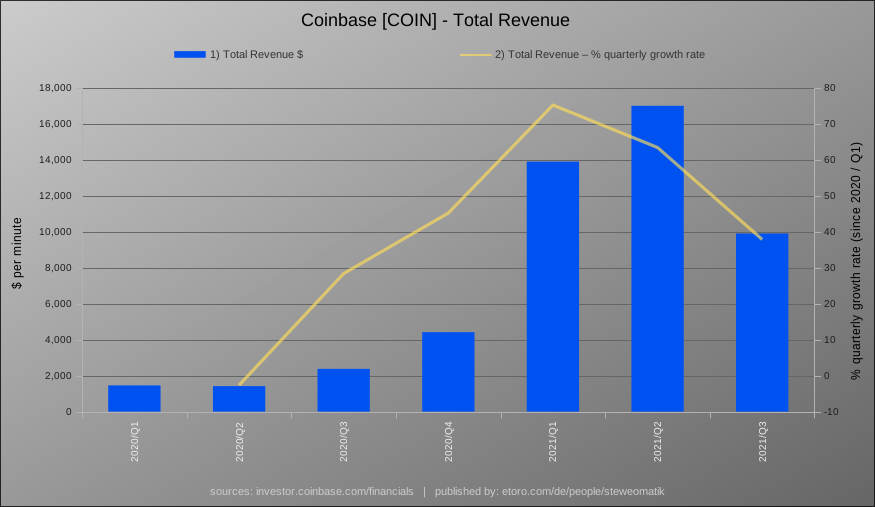Select the 2021/Q1 revenue bar

pos(553,287)
